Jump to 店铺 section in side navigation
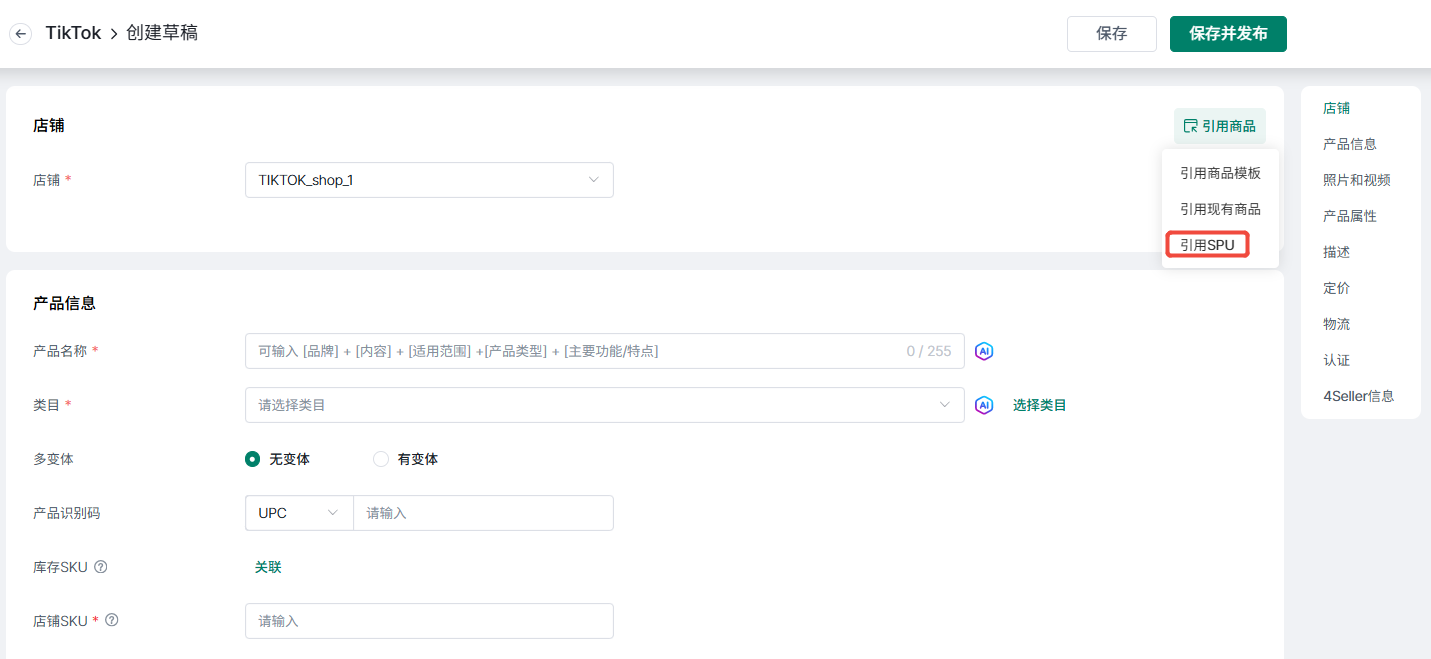 1336,108
